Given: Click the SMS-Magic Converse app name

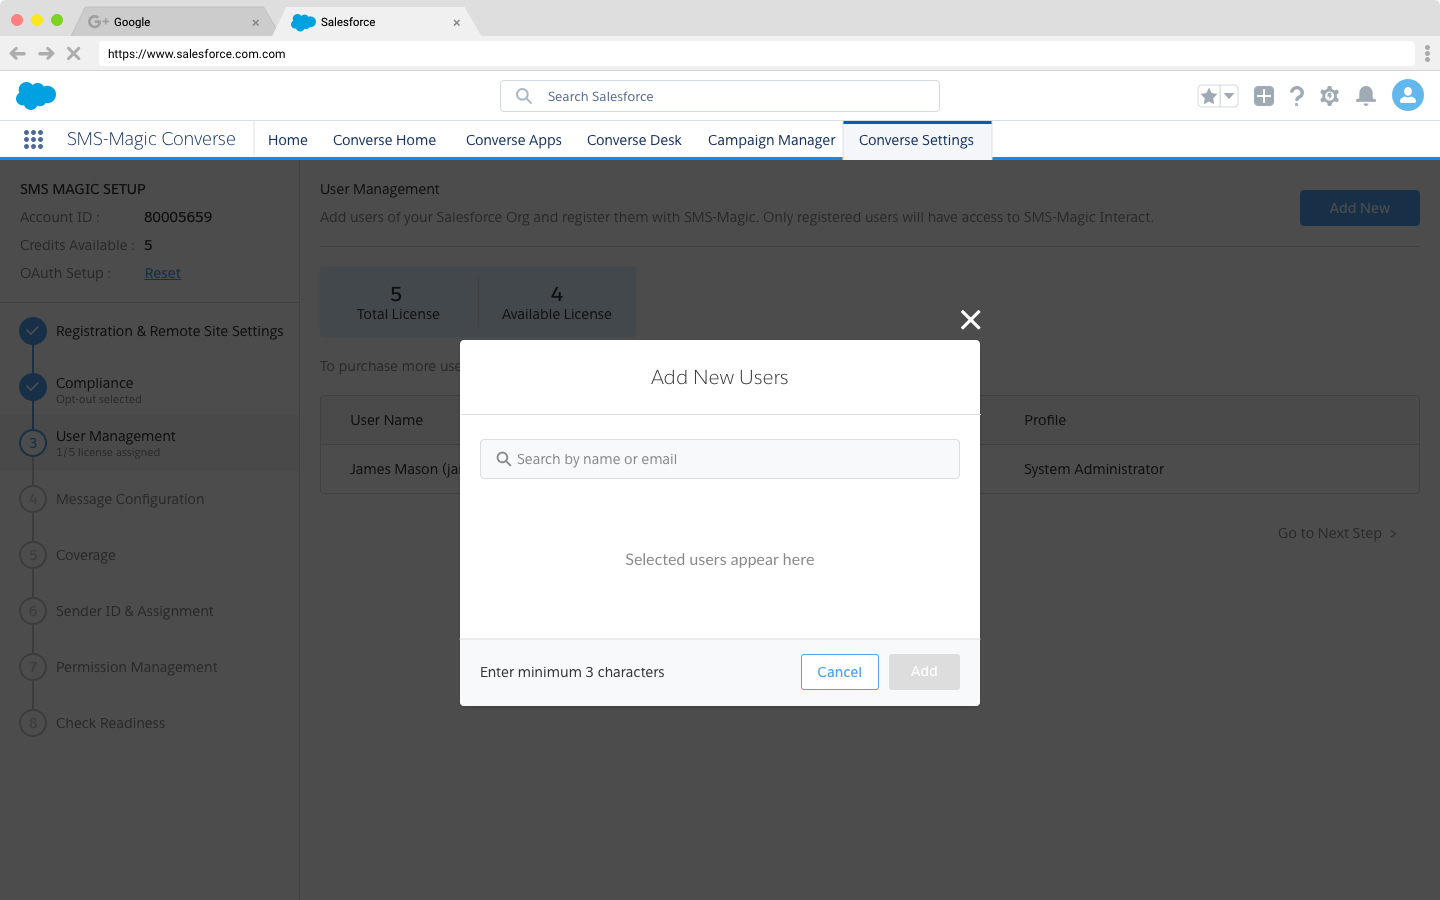Looking at the screenshot, I should (x=151, y=139).
